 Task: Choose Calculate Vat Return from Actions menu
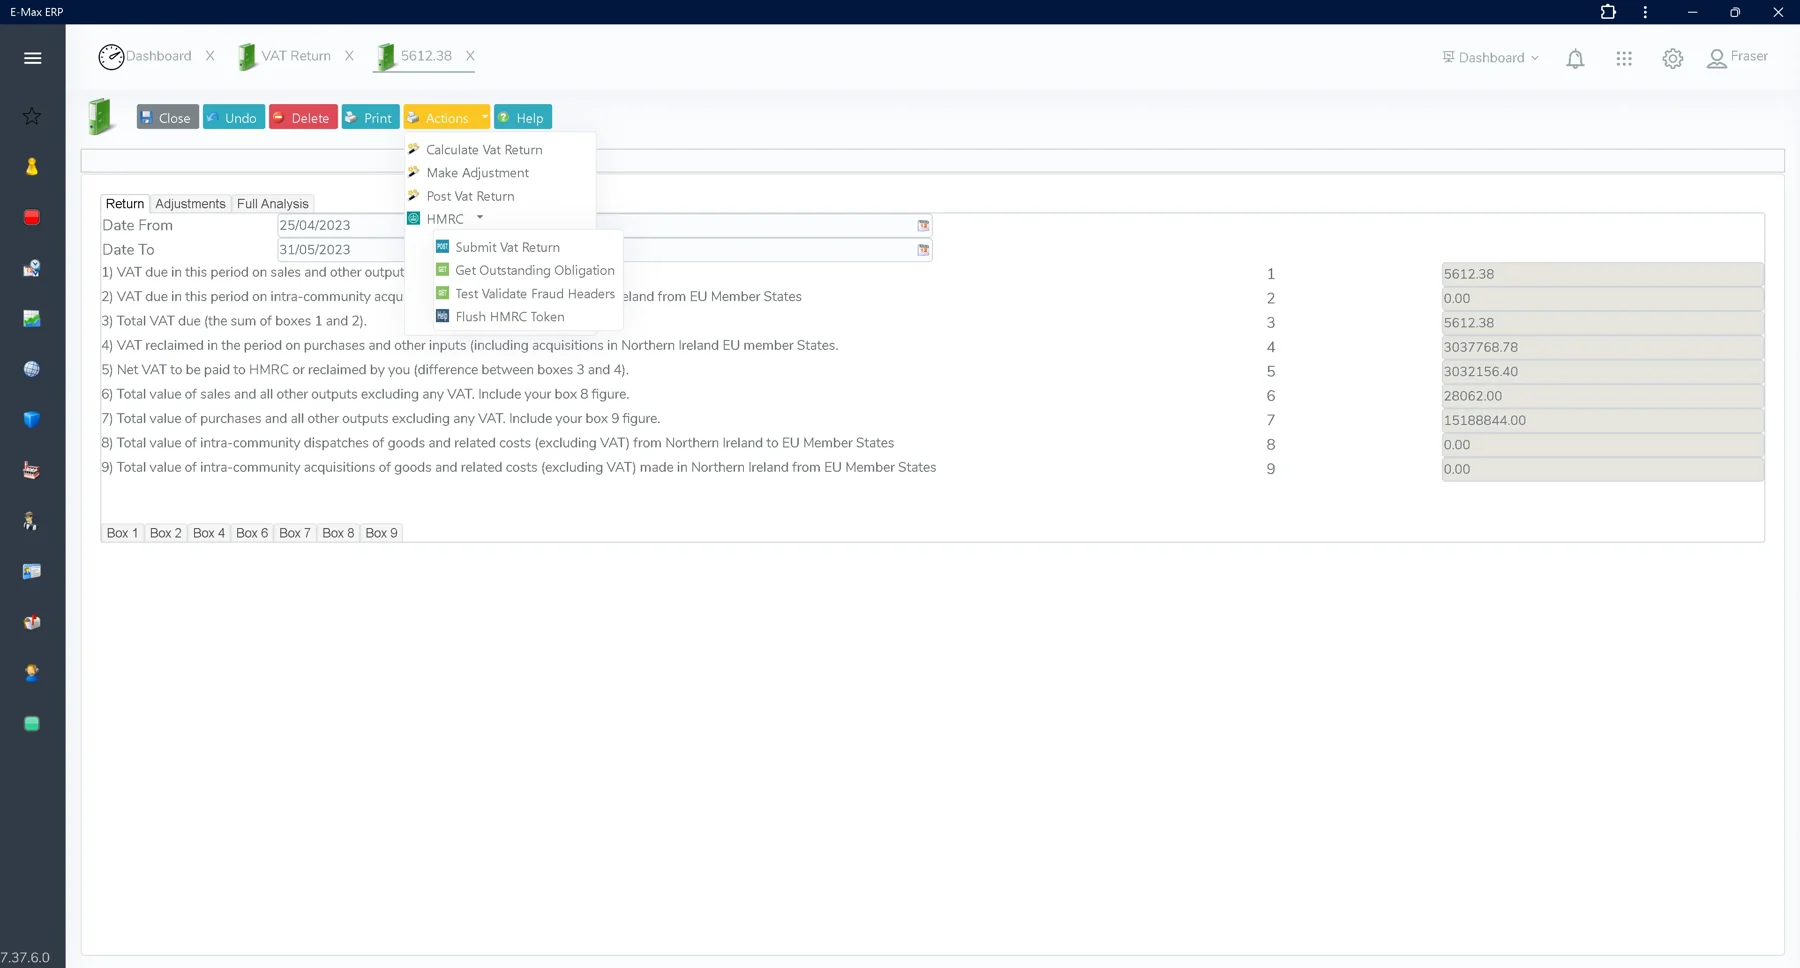pyautogui.click(x=484, y=150)
